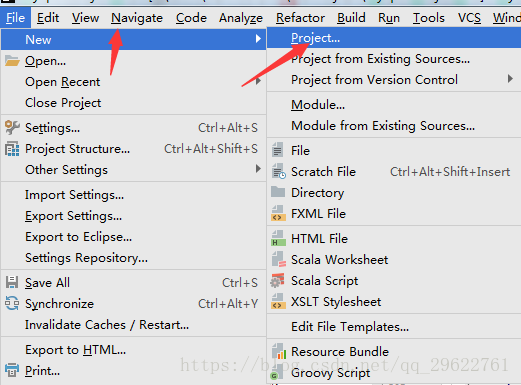521x385 pixels.
Task: Open the Build menu
Action: pyautogui.click(x=351, y=18)
